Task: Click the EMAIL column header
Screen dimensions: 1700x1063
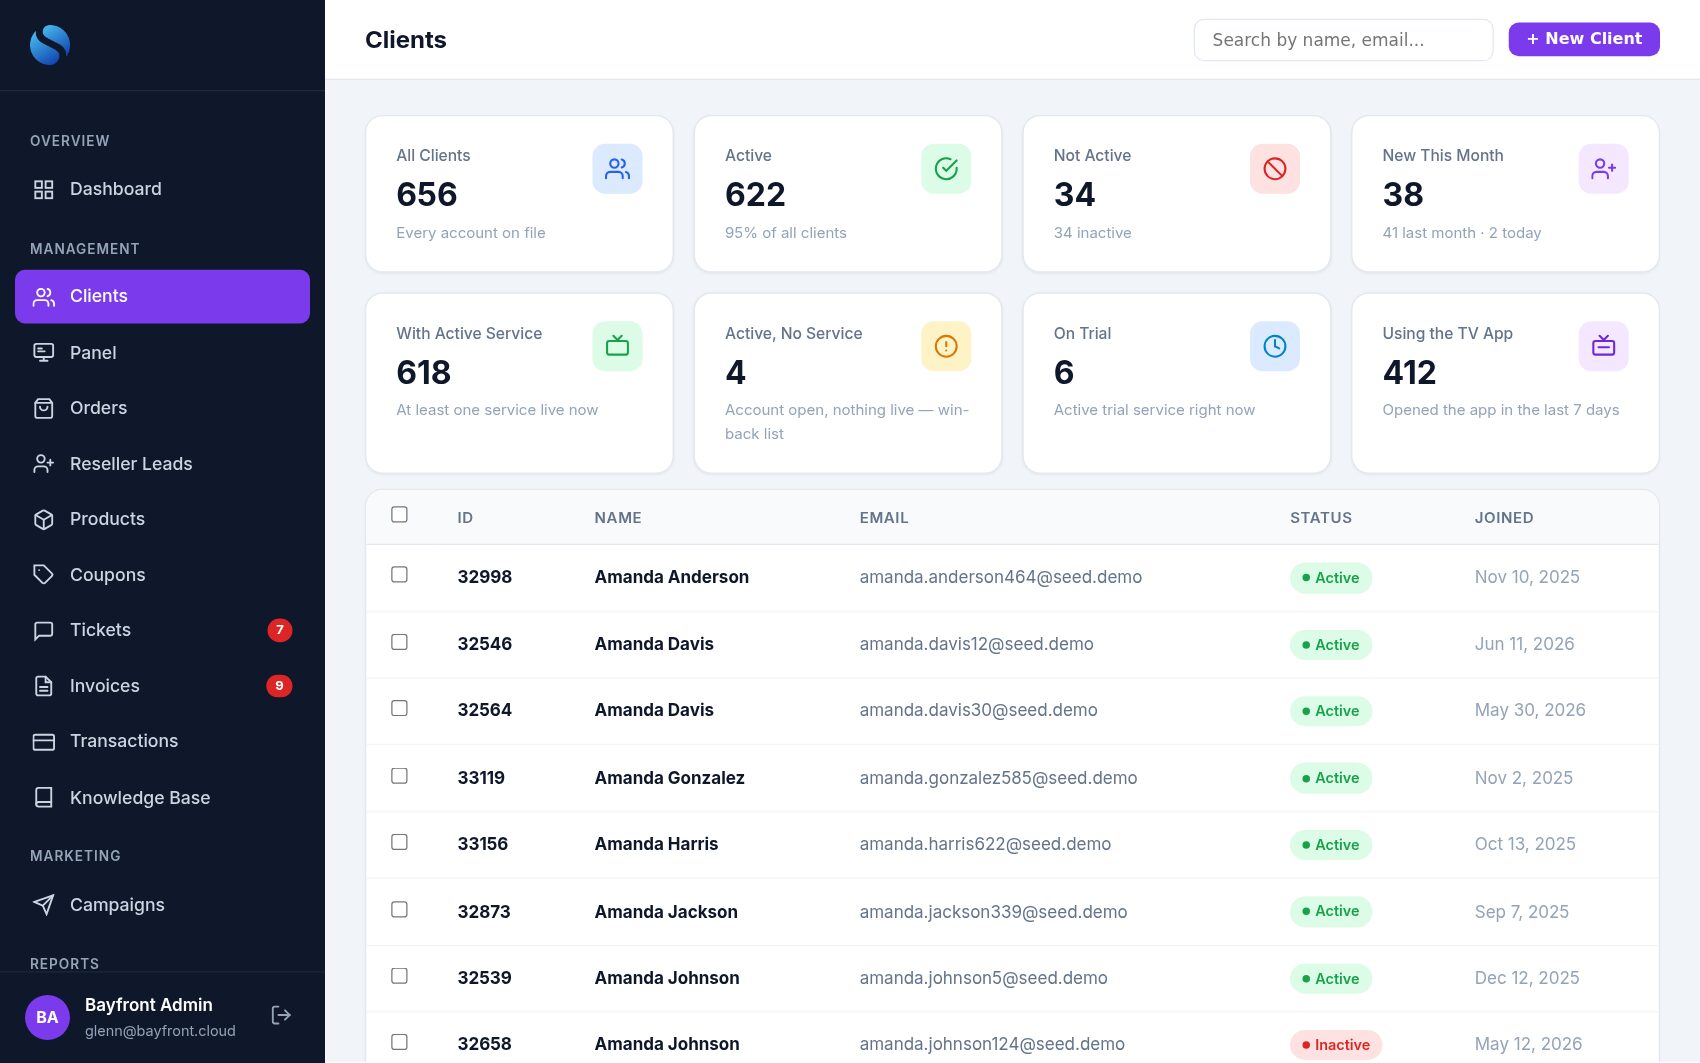Action: click(884, 518)
